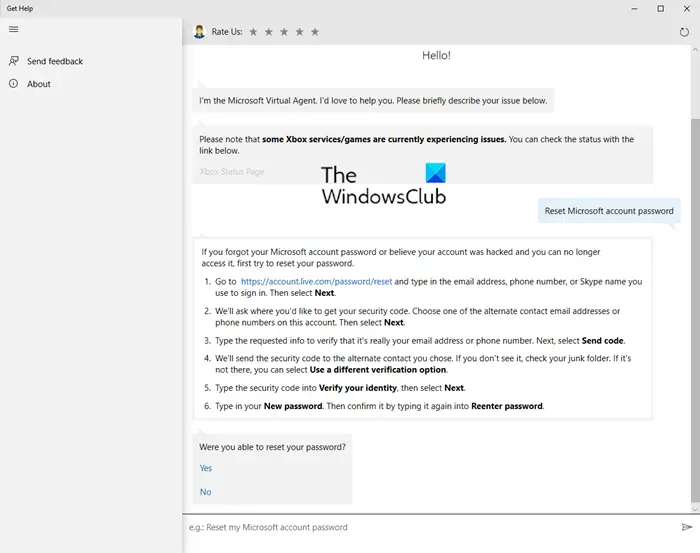Open the hamburger navigation menu
The height and width of the screenshot is (553, 700).
coord(14,29)
